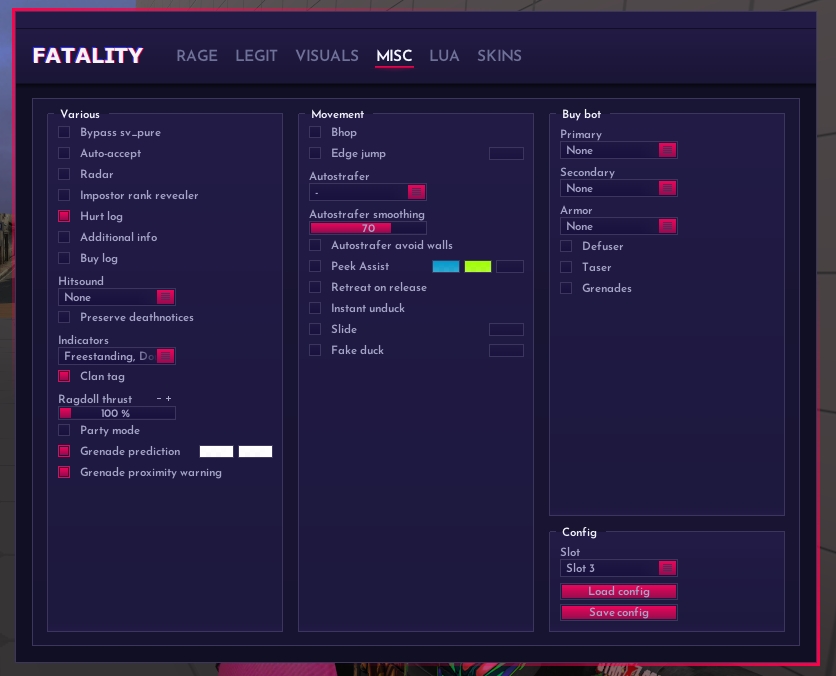
Task: Go to the SKINS tab
Action: pos(499,56)
